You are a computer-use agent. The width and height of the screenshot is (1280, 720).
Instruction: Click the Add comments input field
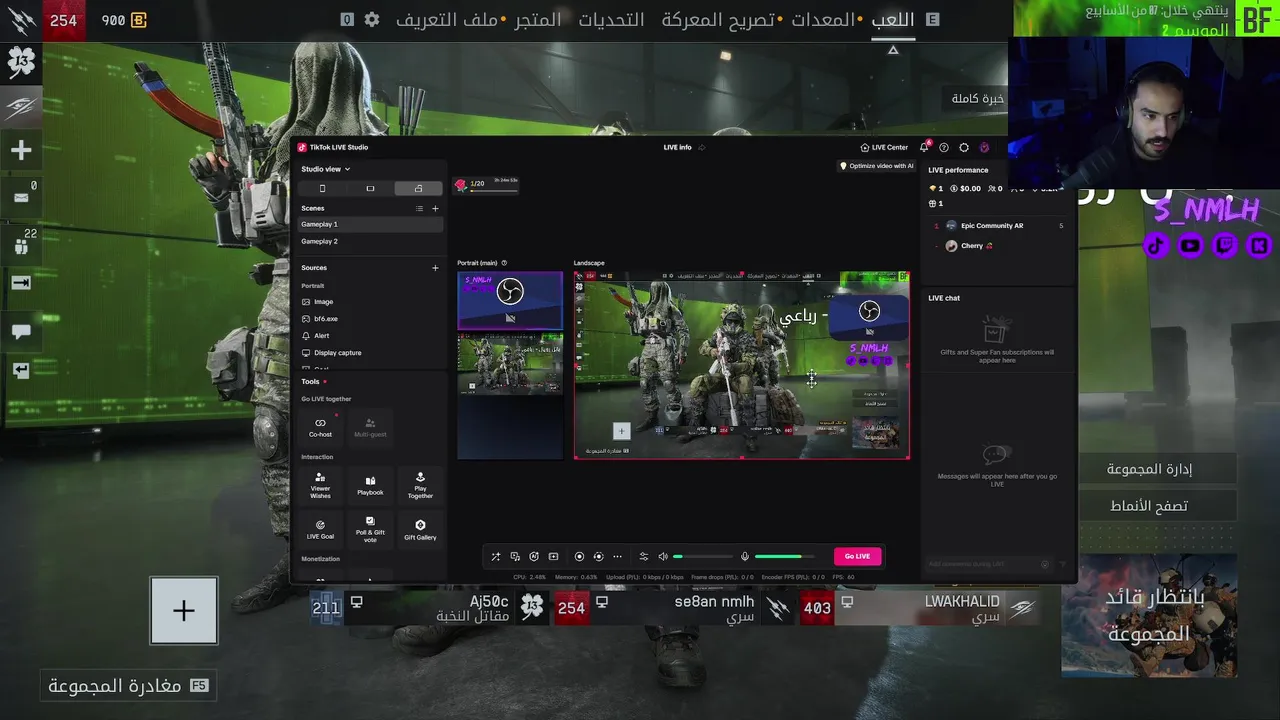pyautogui.click(x=990, y=564)
